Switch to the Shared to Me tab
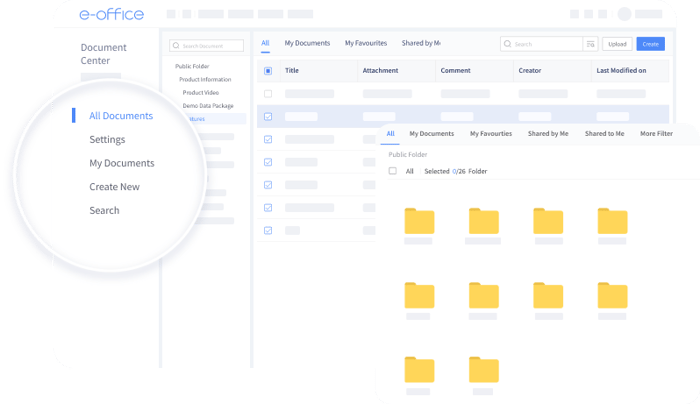The height and width of the screenshot is (404, 700). pos(604,133)
